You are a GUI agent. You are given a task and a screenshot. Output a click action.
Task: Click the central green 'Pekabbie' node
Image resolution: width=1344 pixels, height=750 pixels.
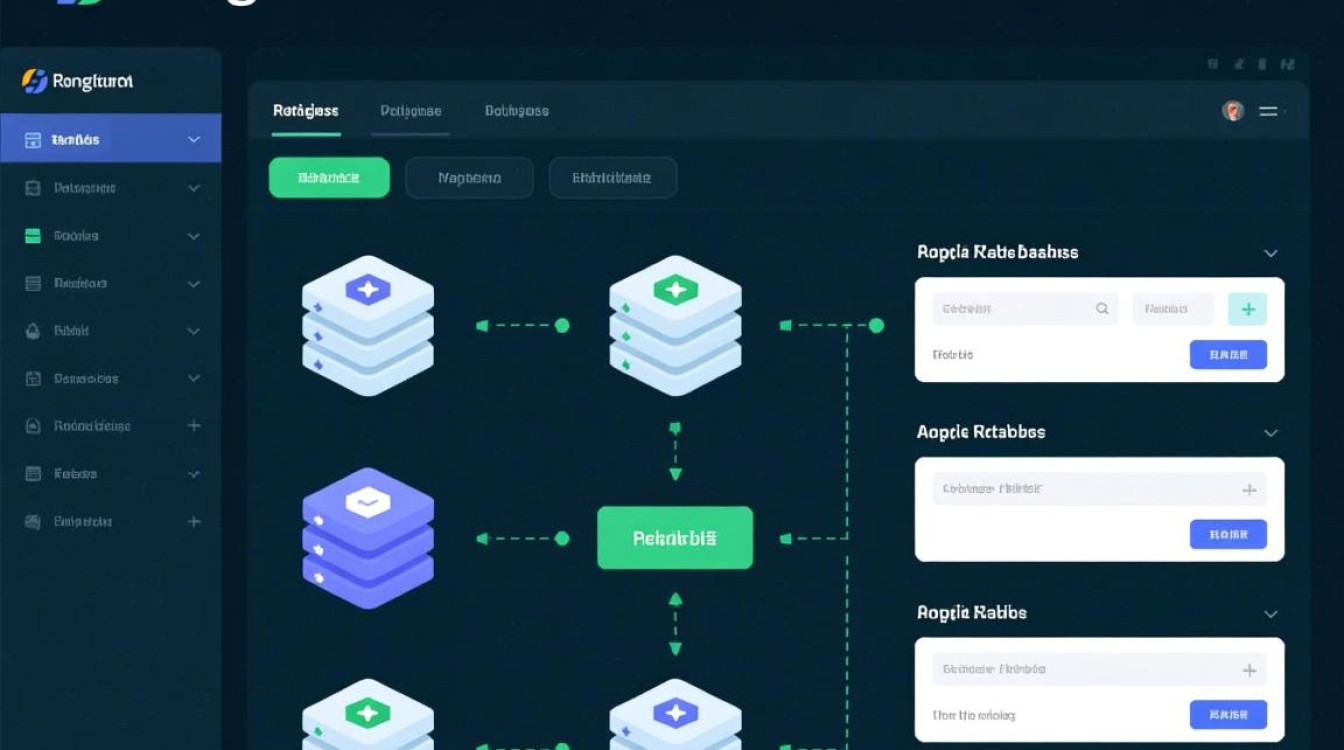coord(675,538)
